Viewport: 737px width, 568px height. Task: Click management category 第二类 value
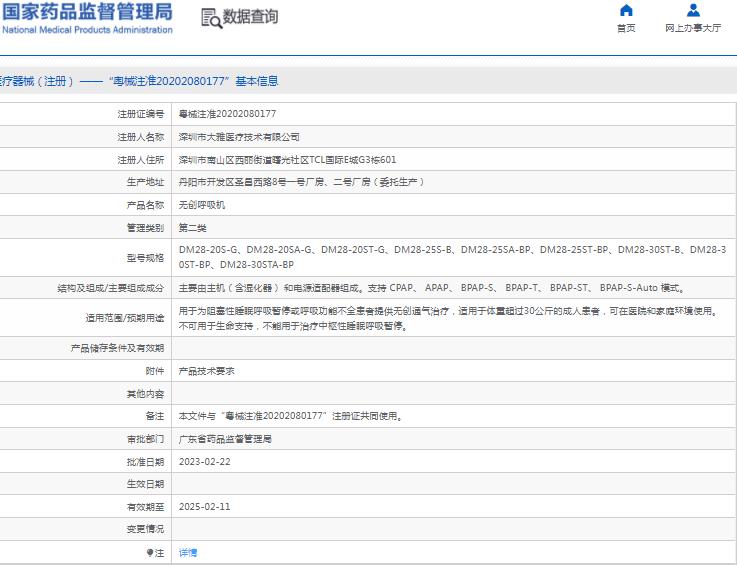click(x=193, y=228)
